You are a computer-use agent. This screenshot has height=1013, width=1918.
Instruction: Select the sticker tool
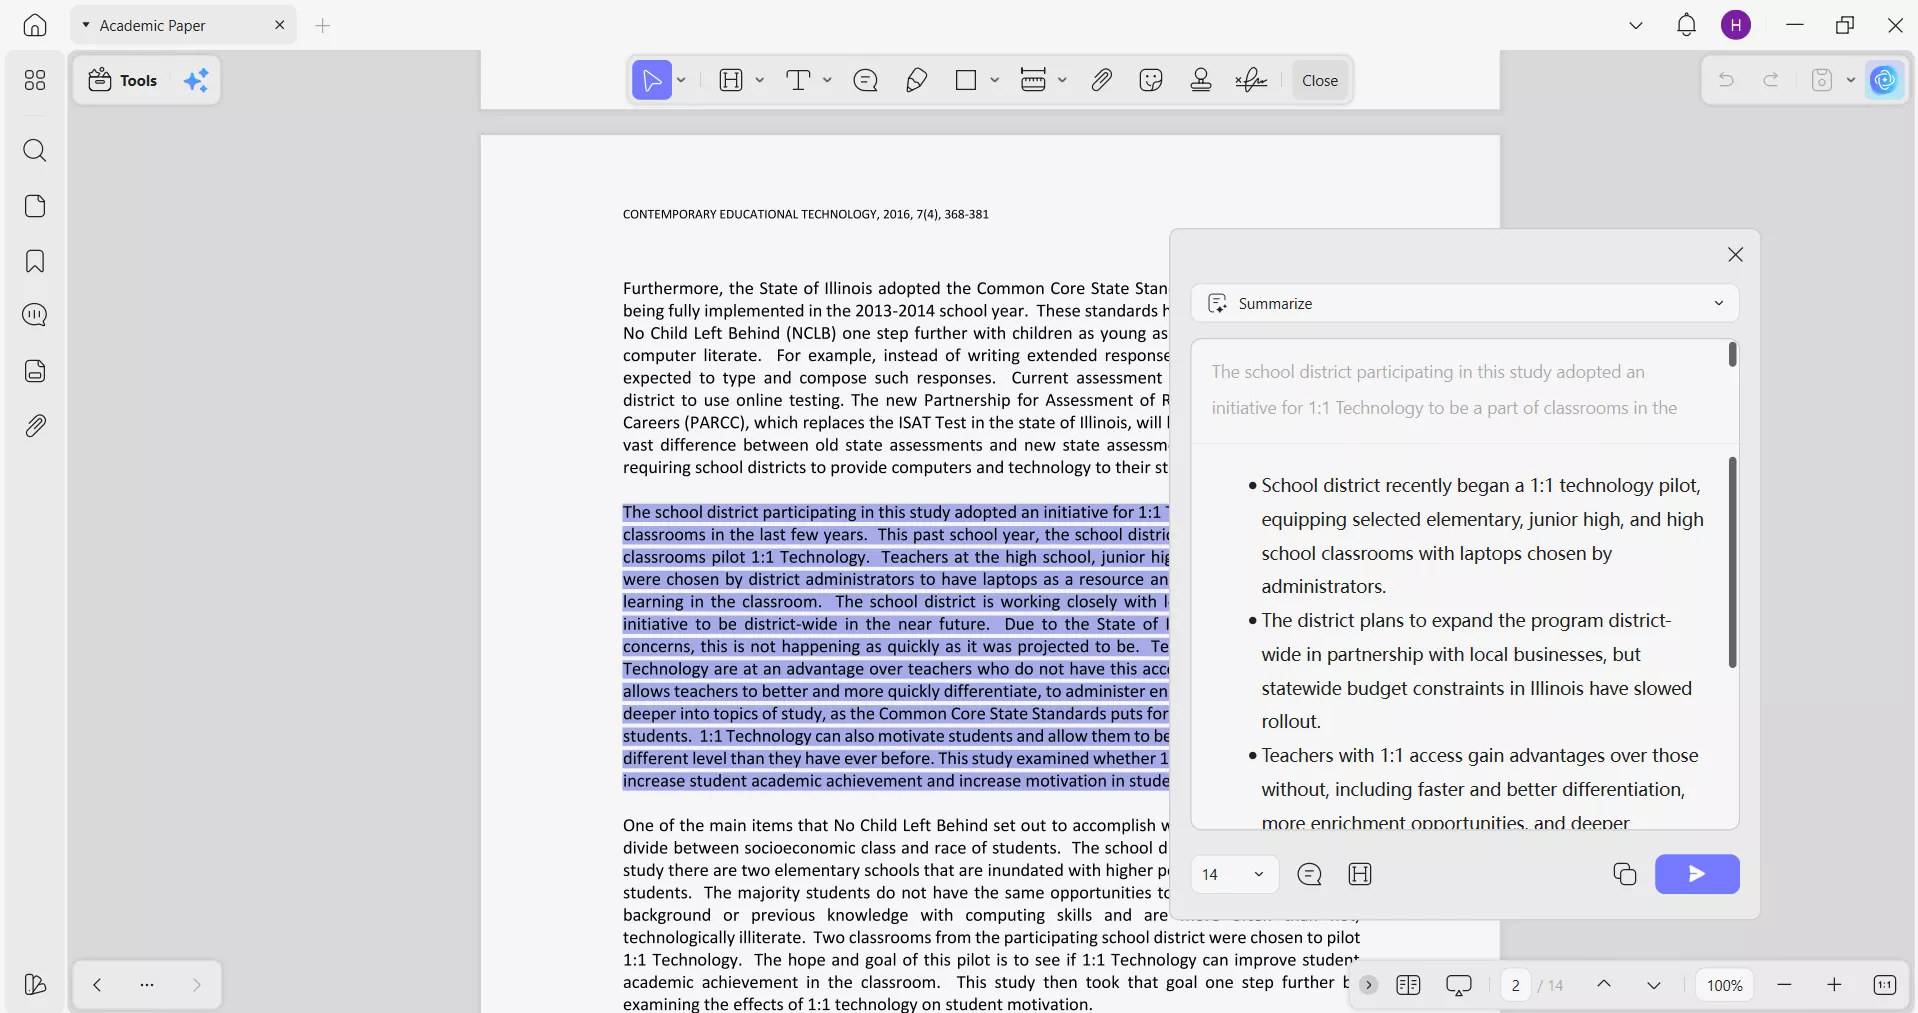click(x=1151, y=81)
